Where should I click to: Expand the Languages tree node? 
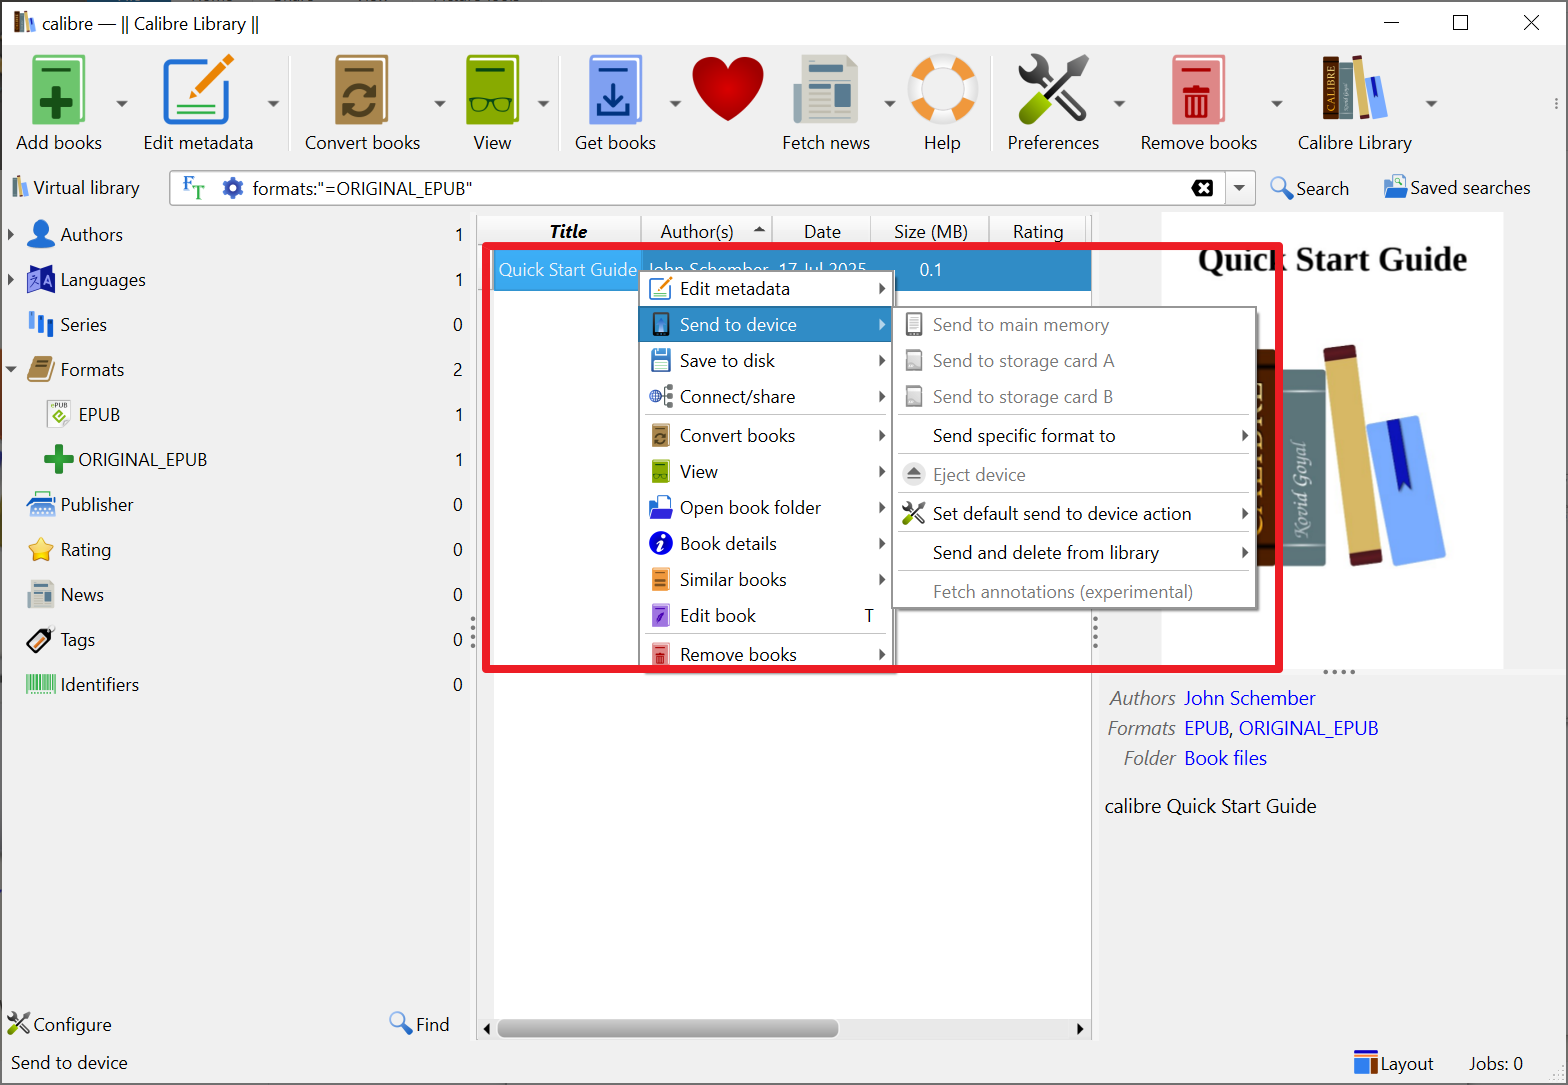coord(11,279)
